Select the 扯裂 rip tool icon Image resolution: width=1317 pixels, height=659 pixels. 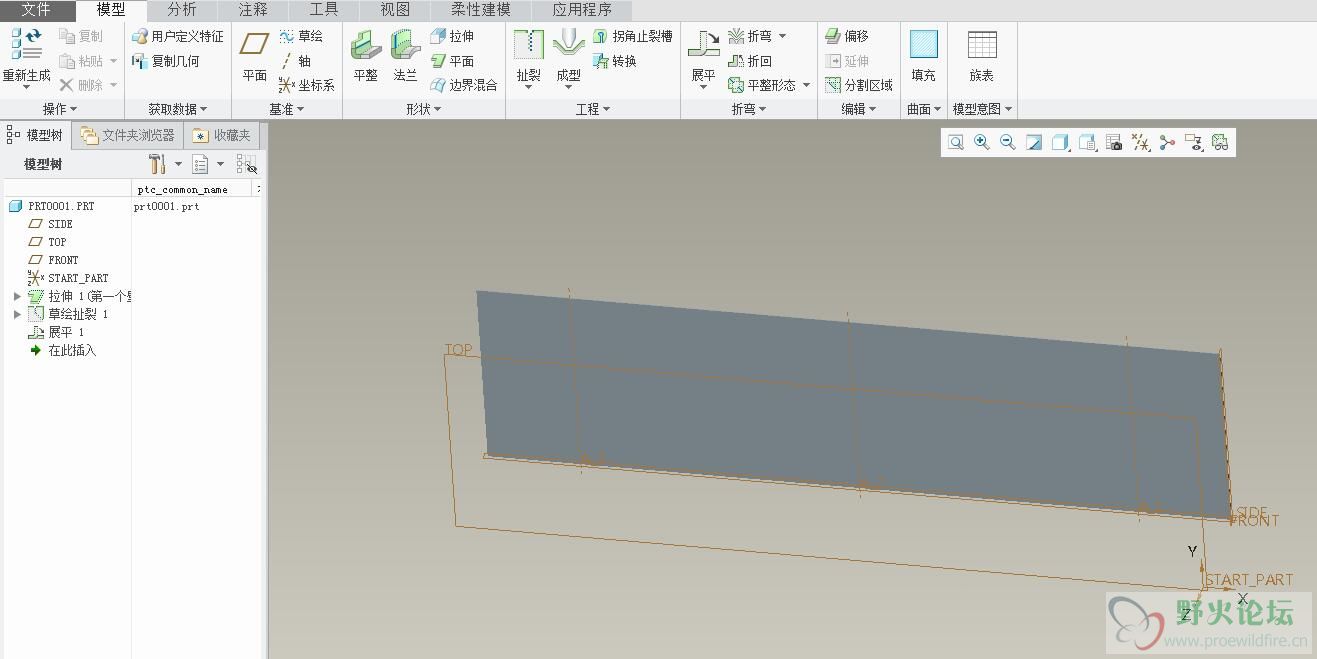point(528,45)
